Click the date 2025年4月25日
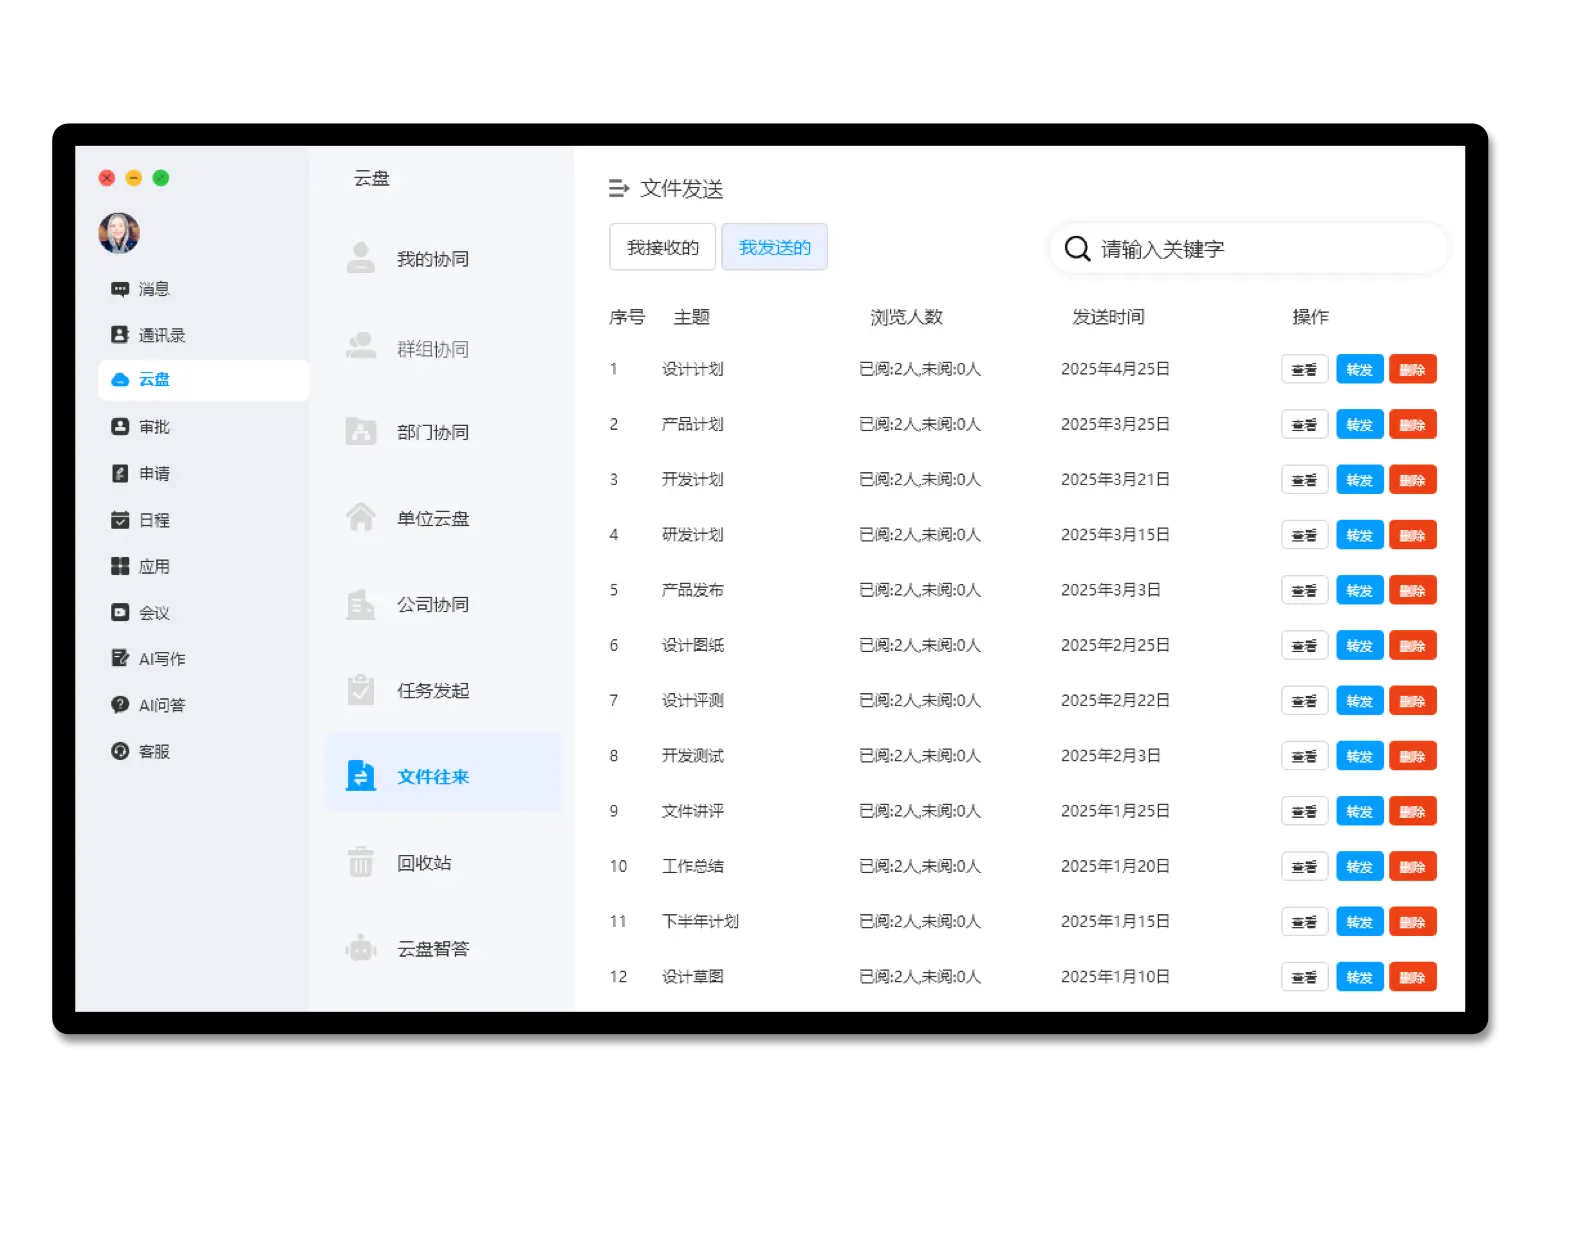The image size is (1594, 1238). point(1115,369)
